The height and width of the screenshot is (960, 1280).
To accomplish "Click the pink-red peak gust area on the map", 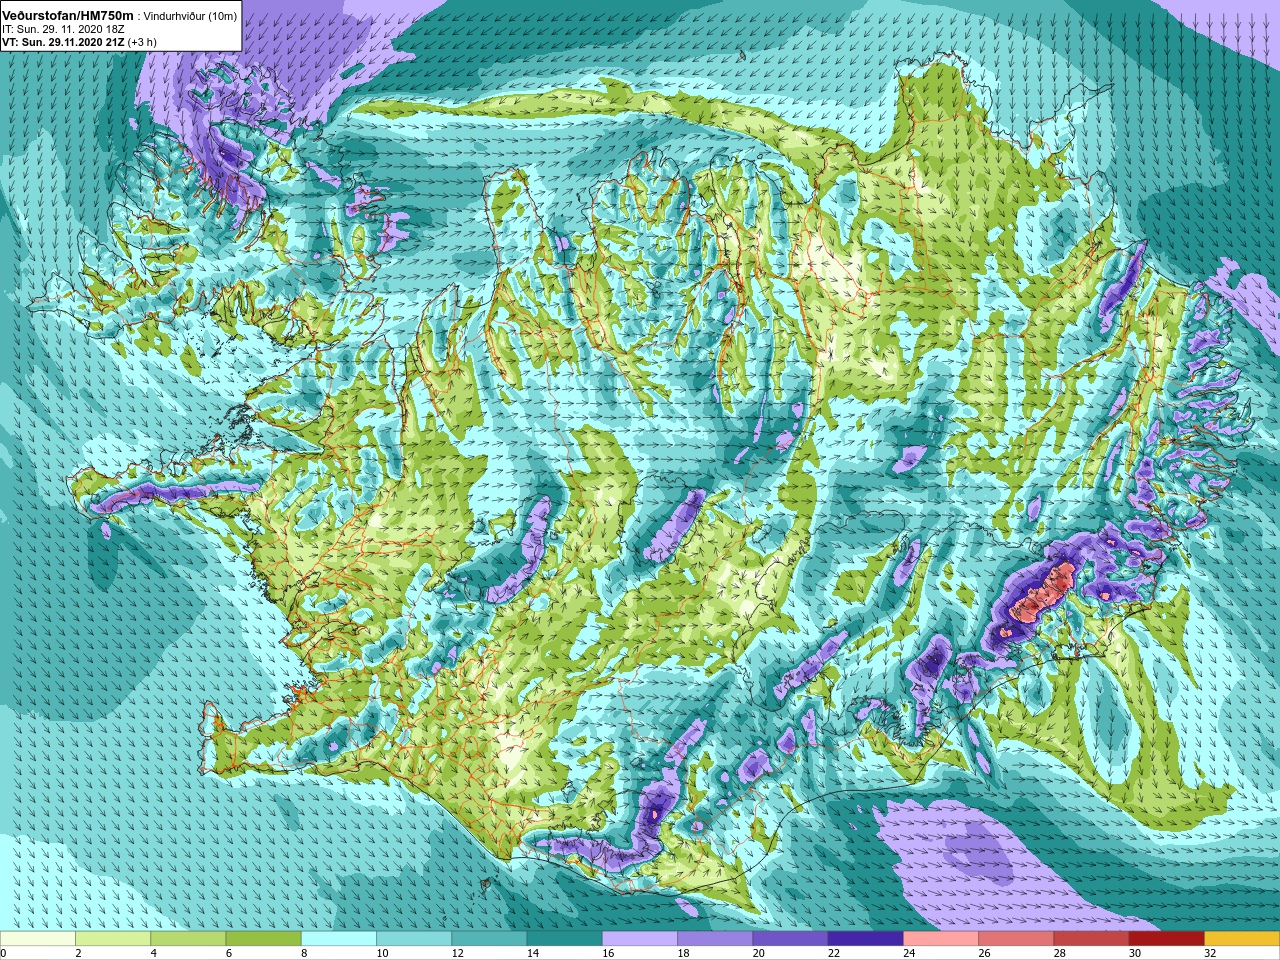I will tap(1042, 592).
